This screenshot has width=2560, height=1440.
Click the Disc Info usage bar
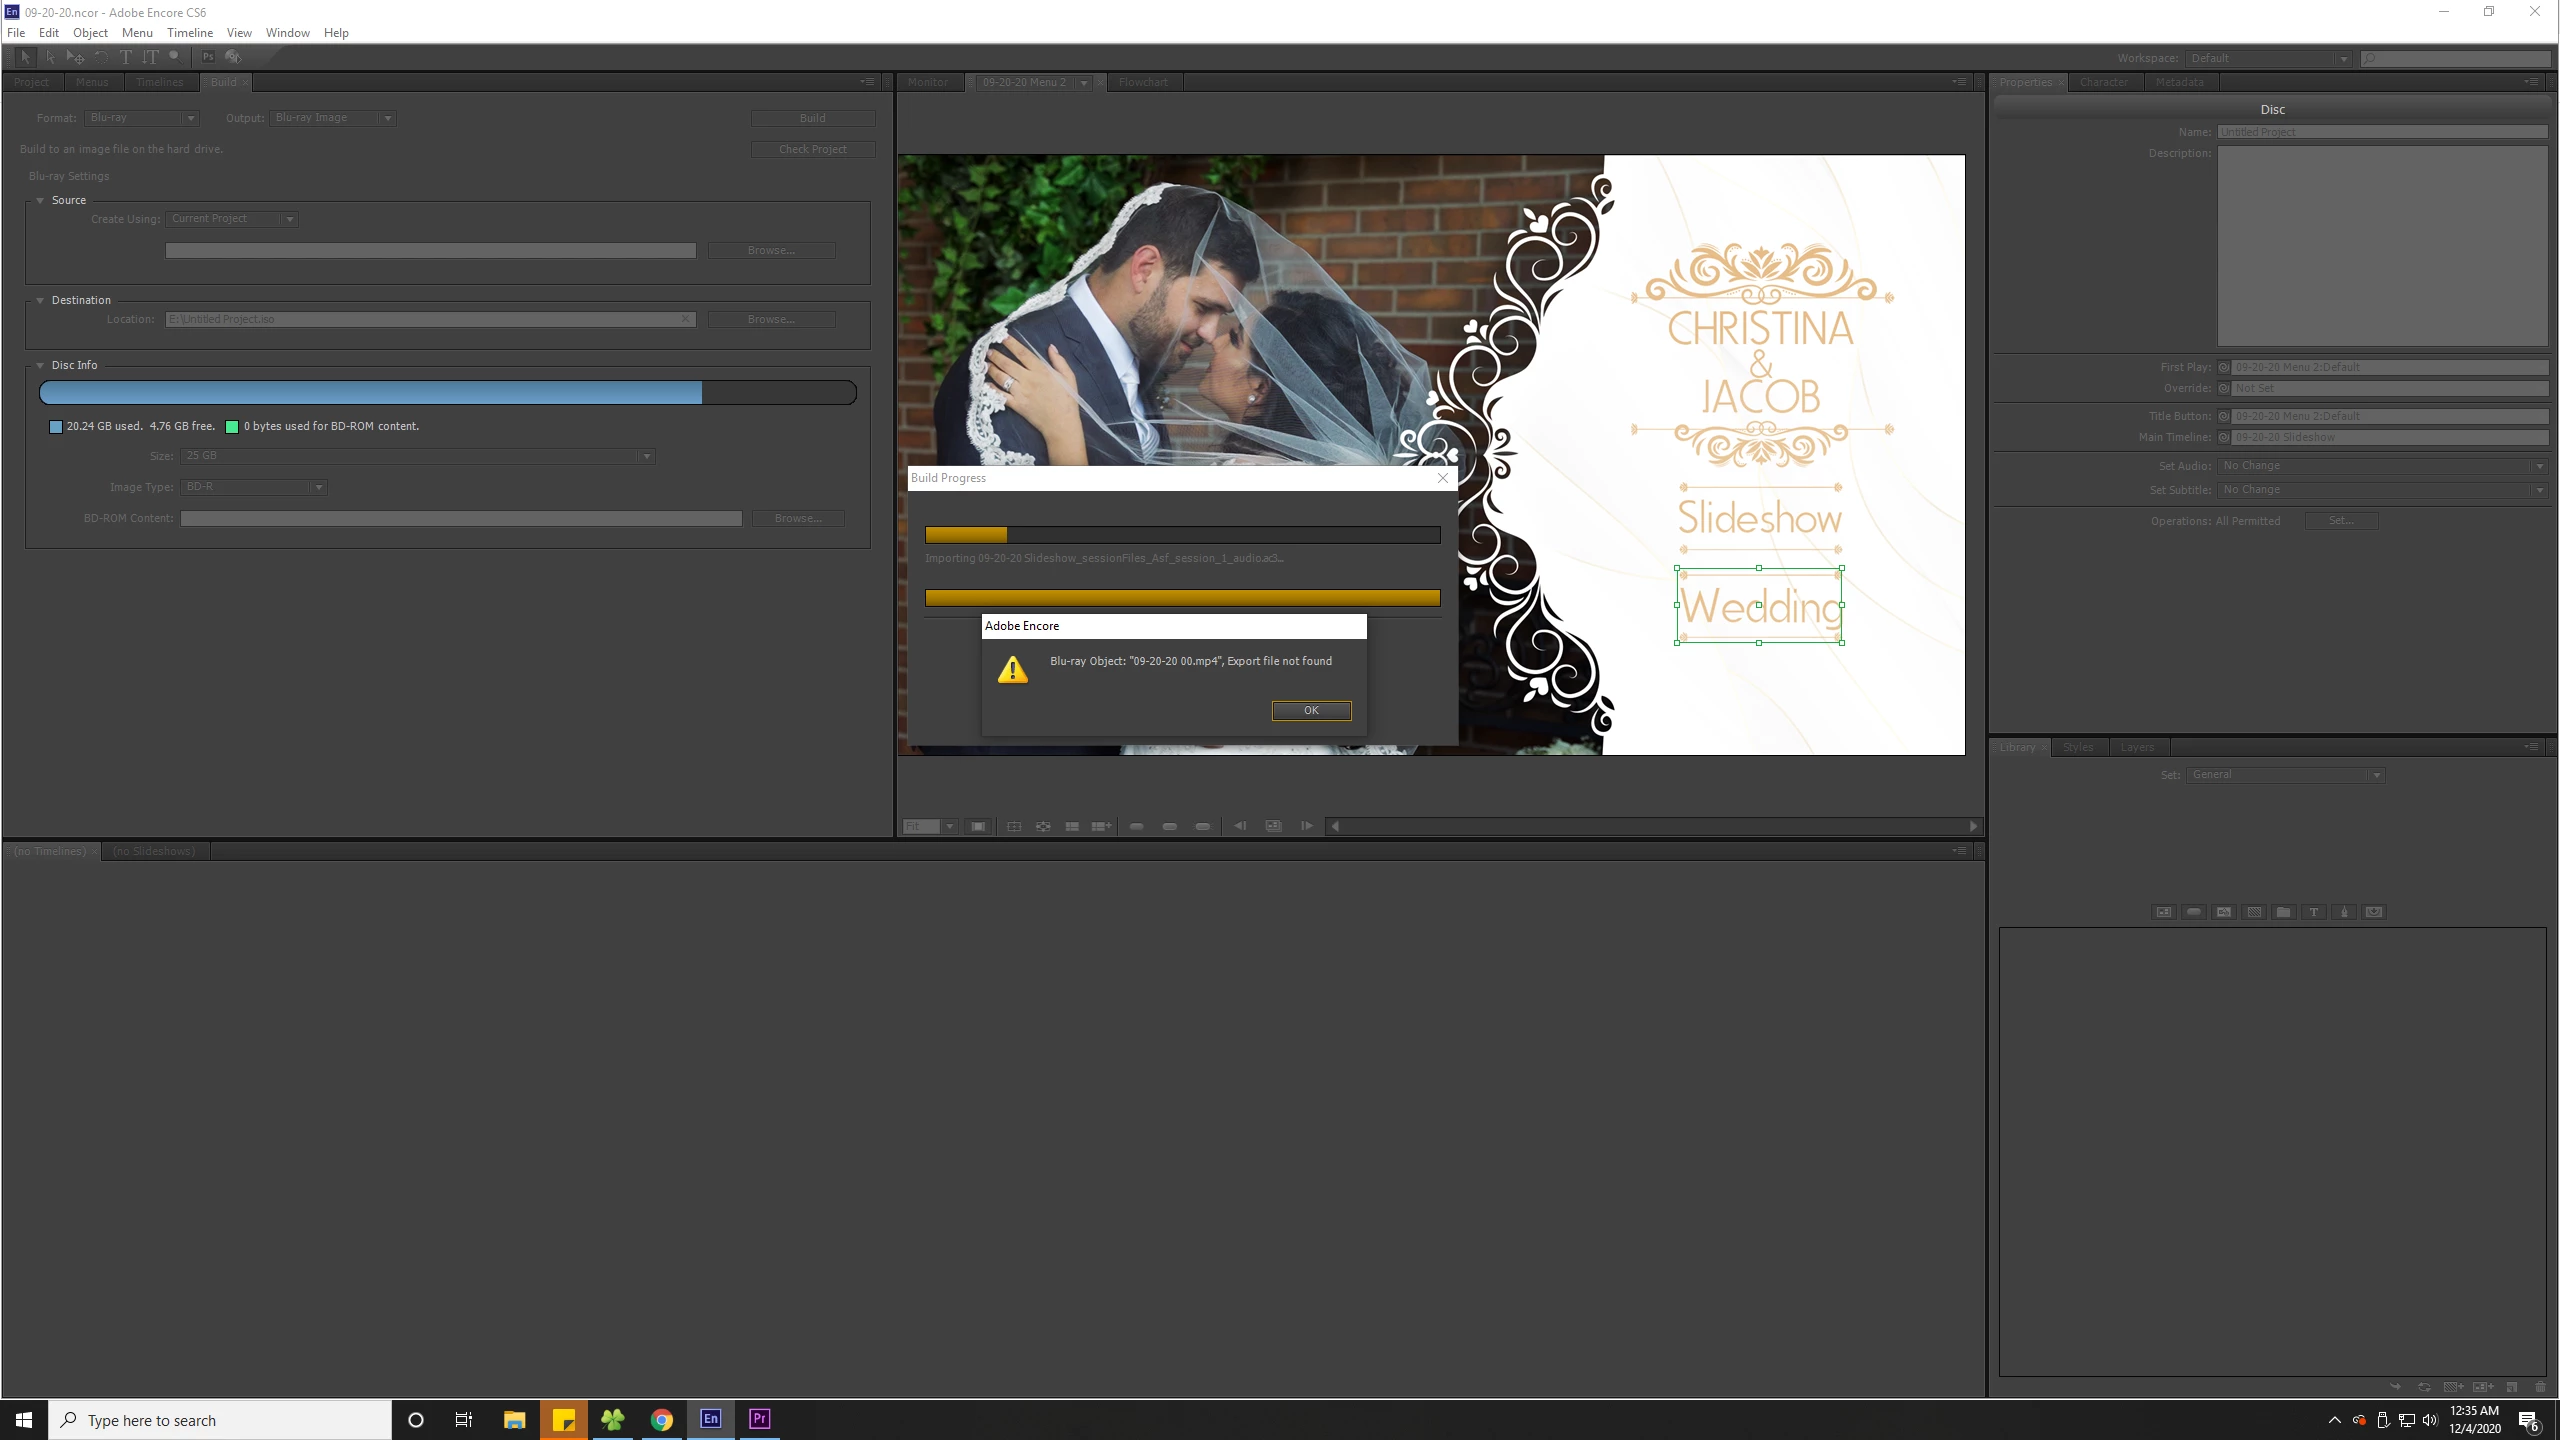pos(447,393)
